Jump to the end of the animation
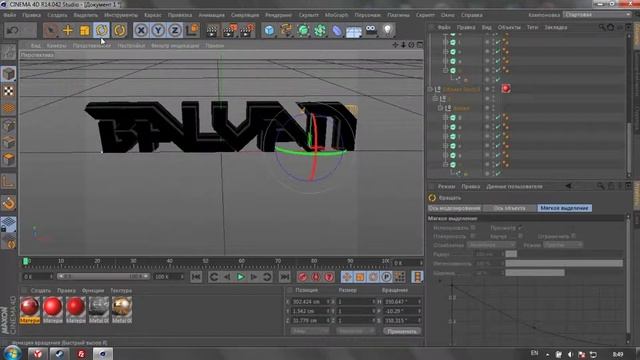The width and height of the screenshot is (640, 360). pyautogui.click(x=284, y=277)
